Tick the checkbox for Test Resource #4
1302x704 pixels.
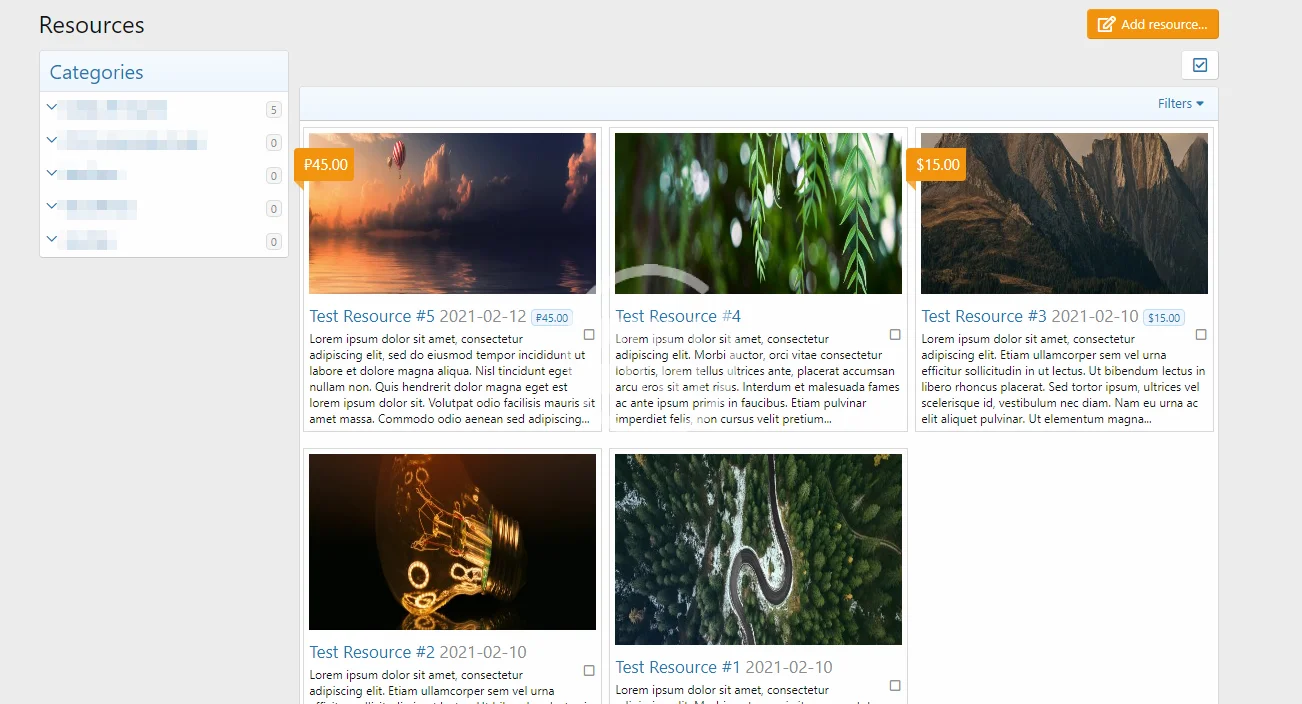[x=895, y=335]
